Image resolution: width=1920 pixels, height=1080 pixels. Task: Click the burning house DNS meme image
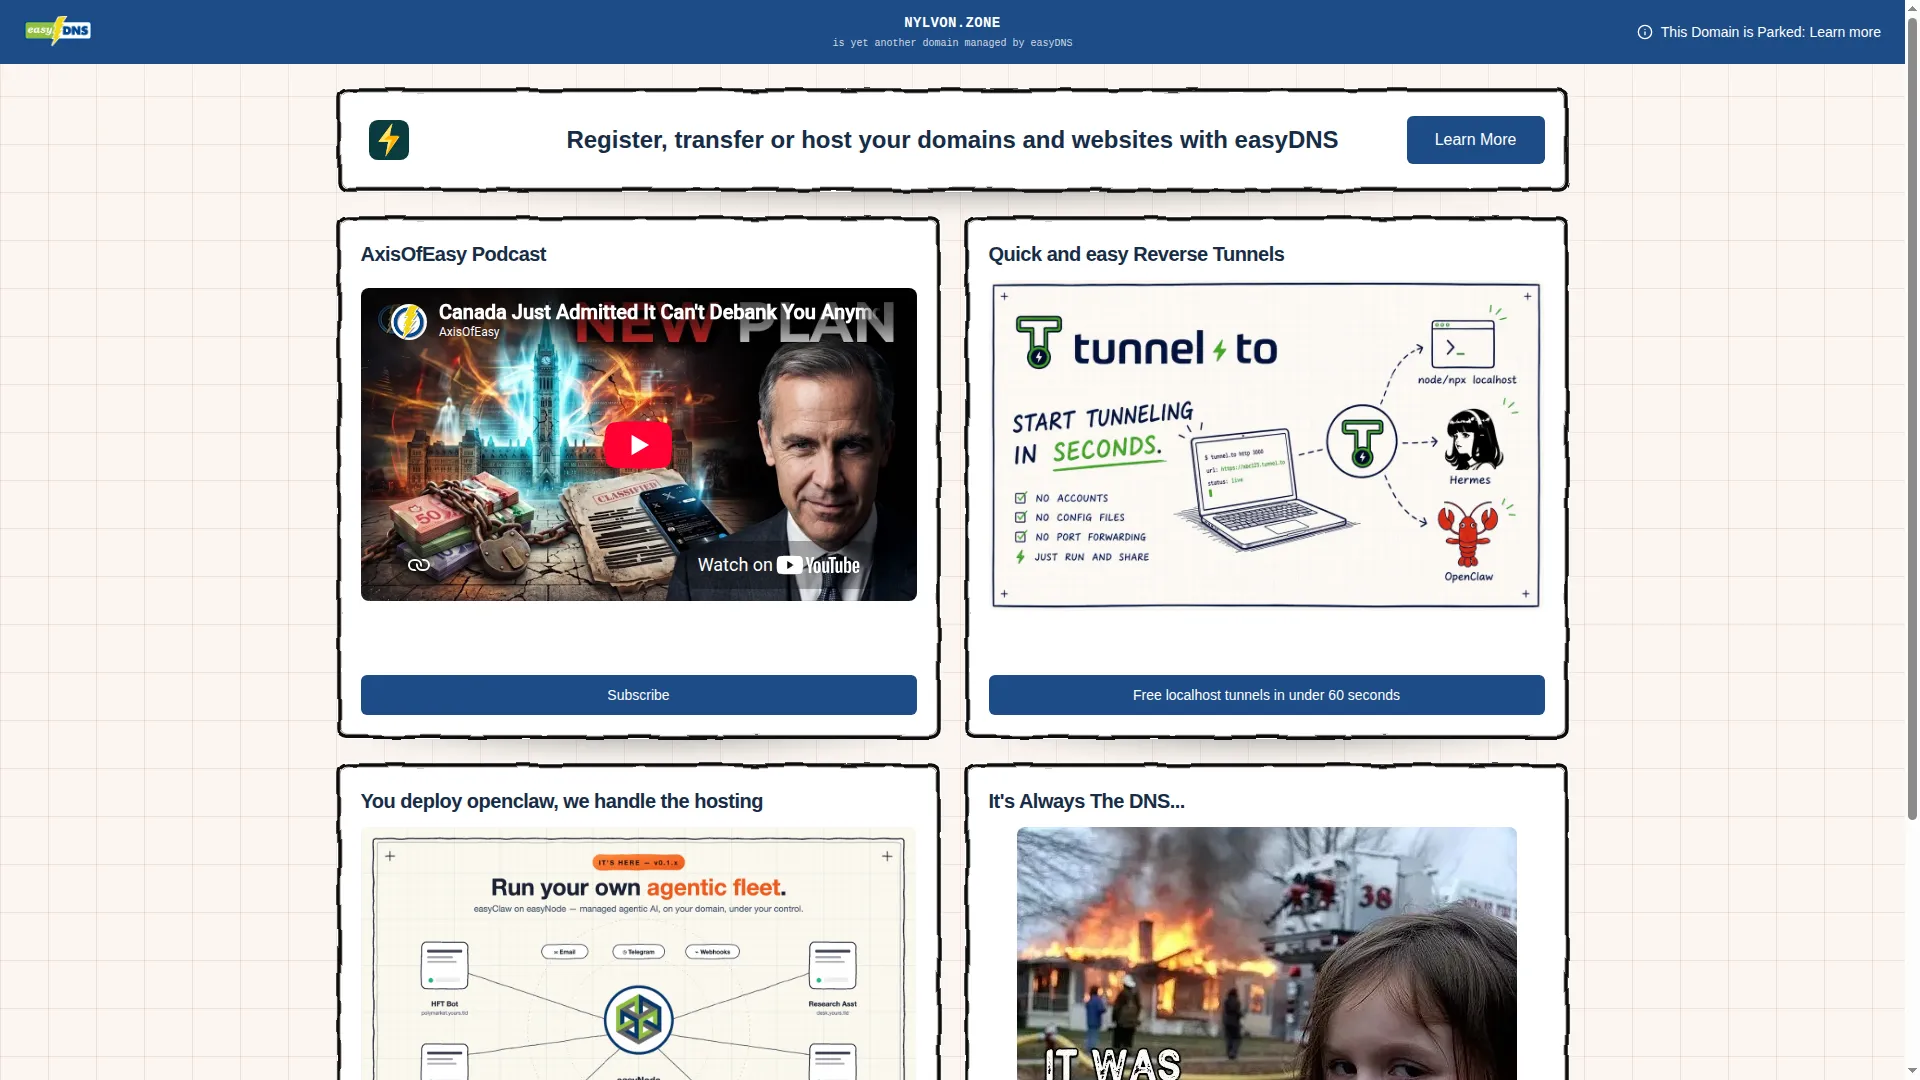point(1266,954)
